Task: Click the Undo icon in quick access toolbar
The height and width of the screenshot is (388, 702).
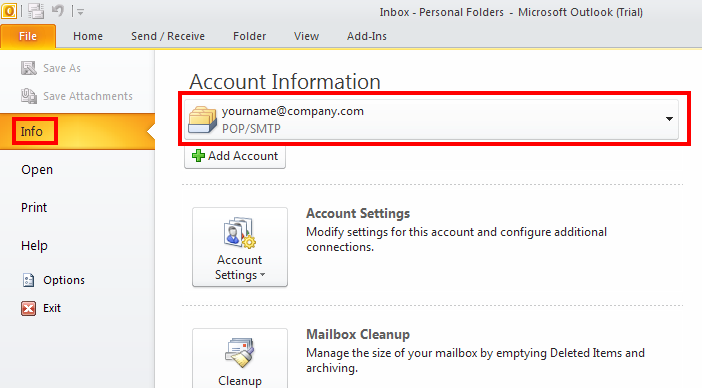Action: [58, 10]
